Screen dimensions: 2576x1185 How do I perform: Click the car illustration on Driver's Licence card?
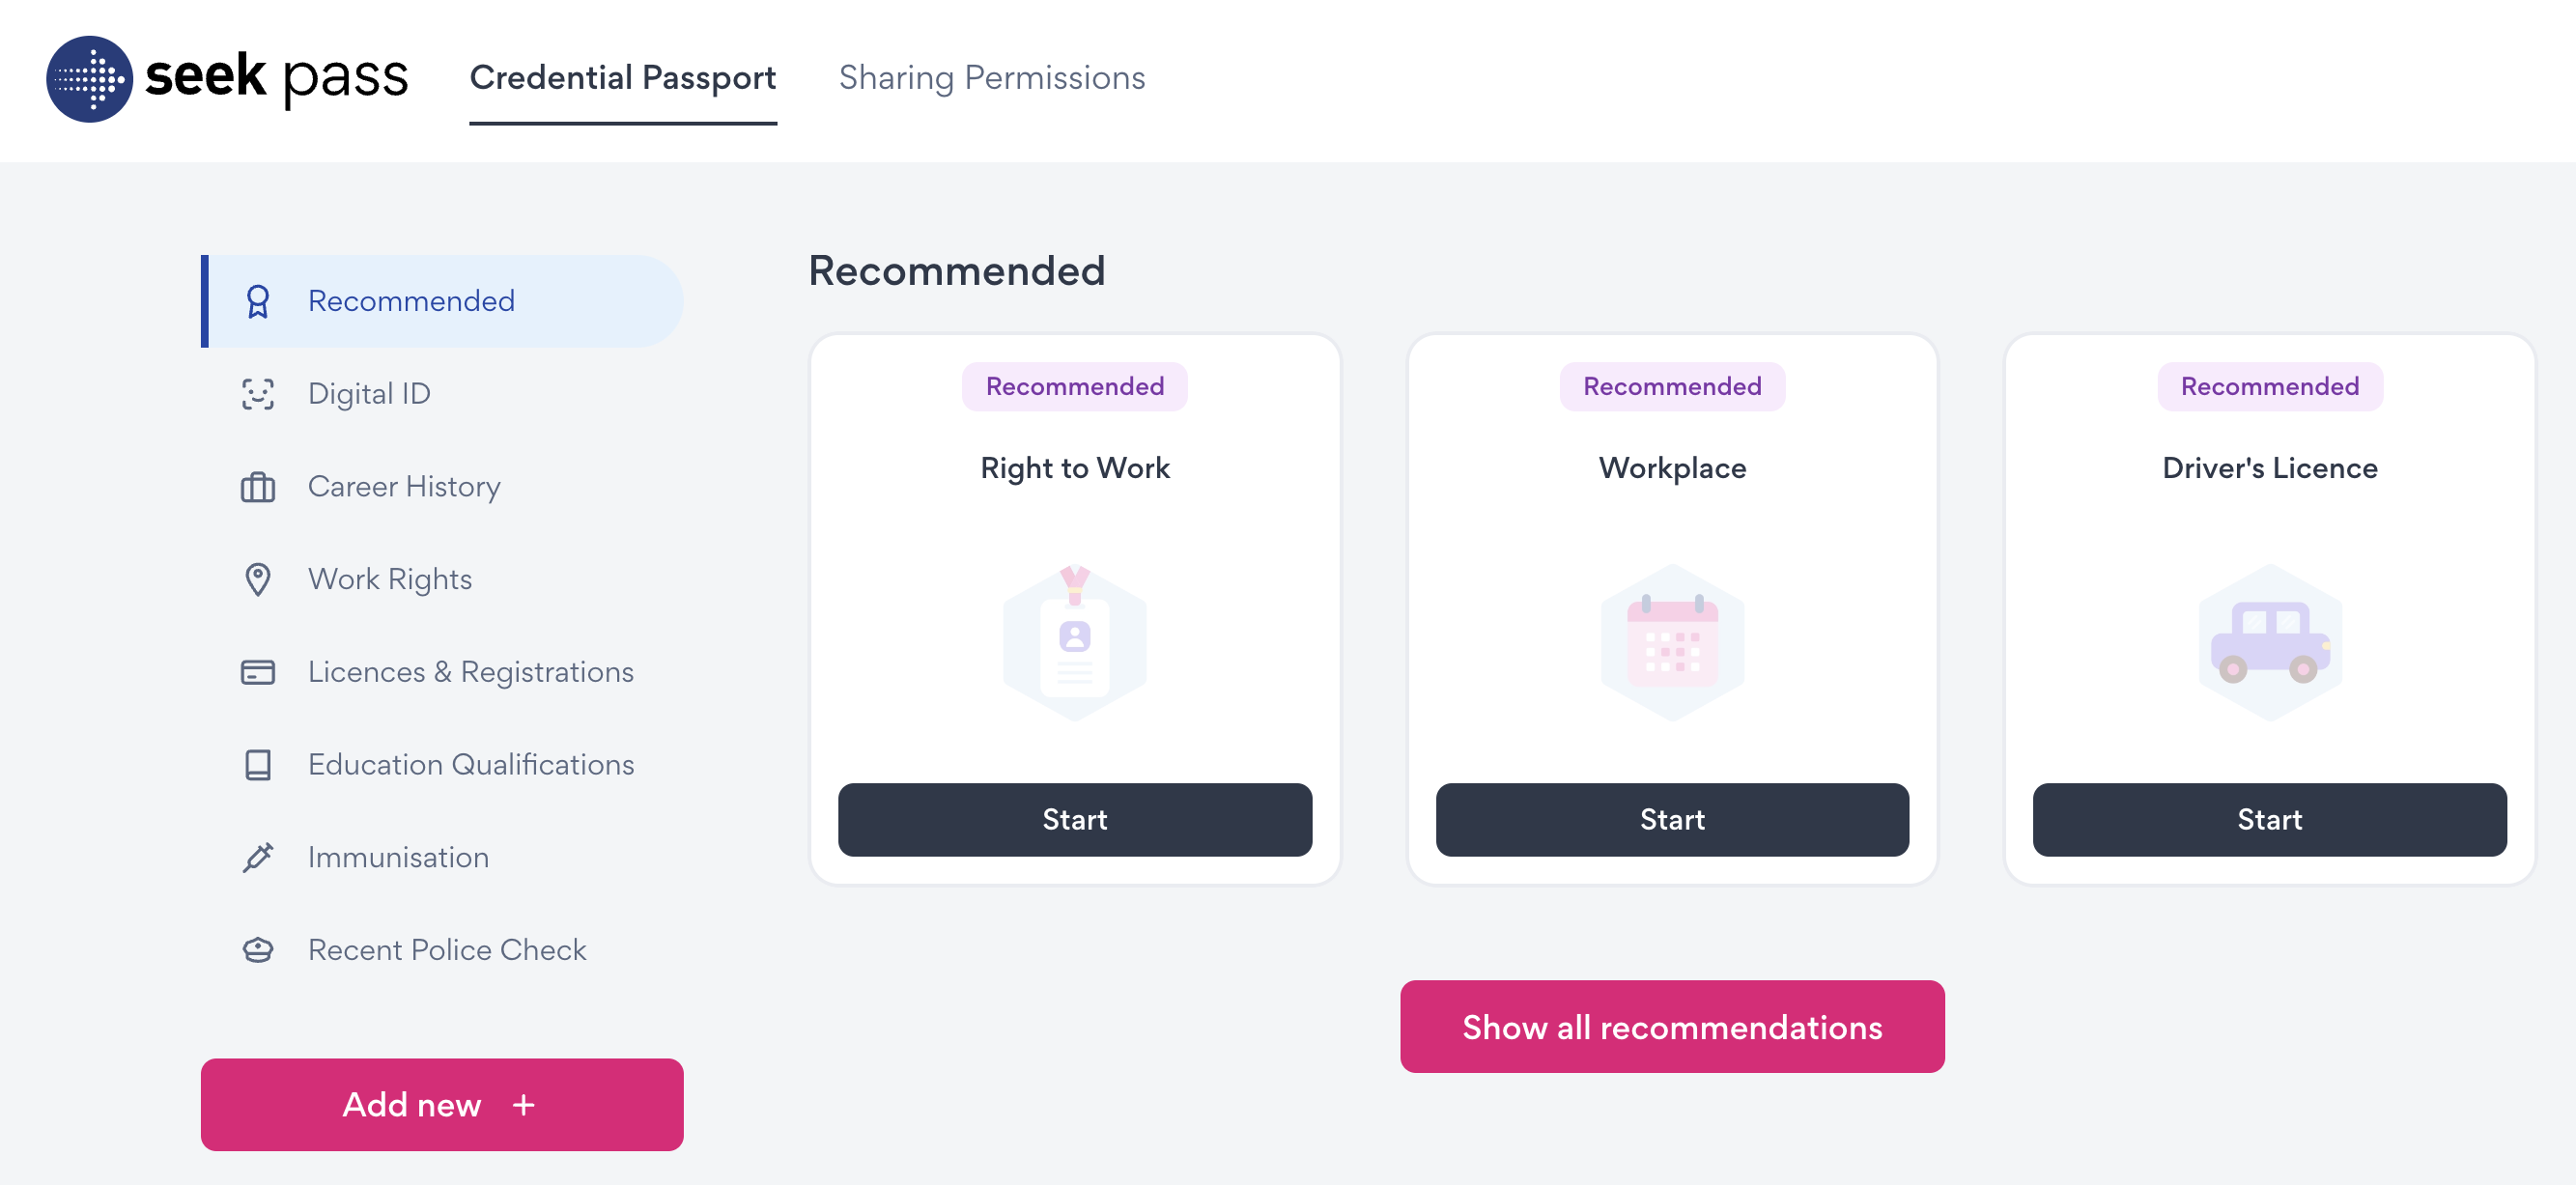(x=2268, y=642)
